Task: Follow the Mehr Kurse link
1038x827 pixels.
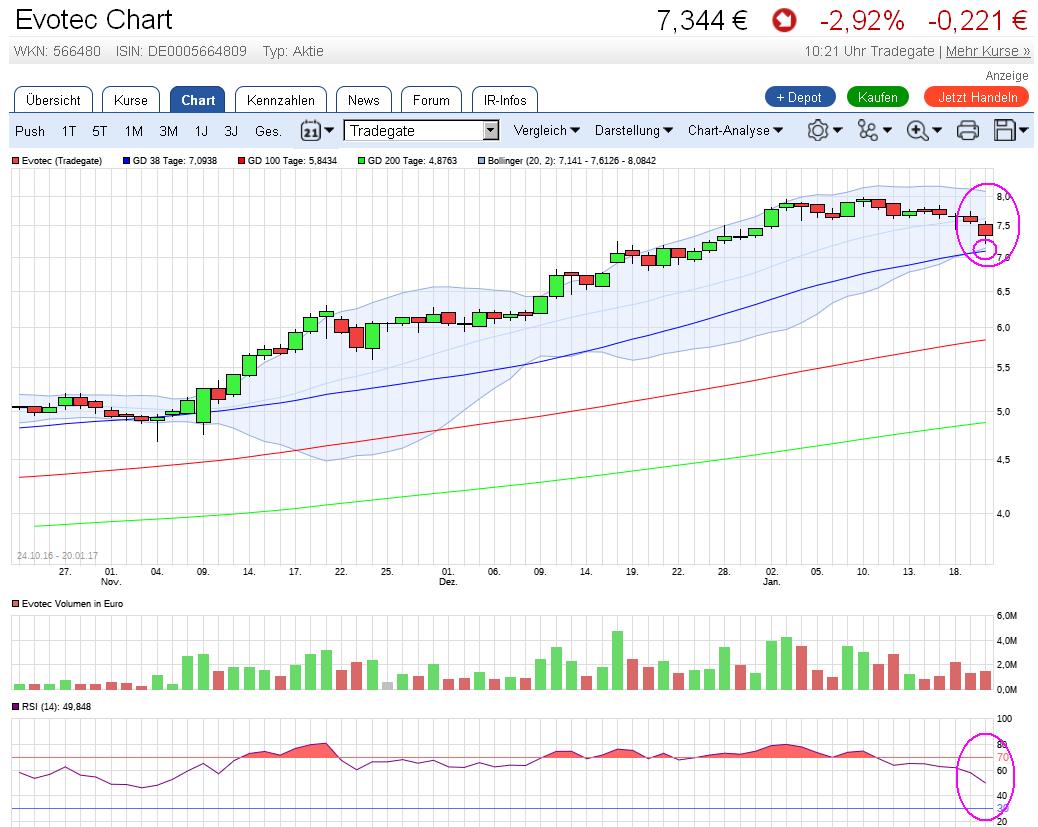Action: 988,51
